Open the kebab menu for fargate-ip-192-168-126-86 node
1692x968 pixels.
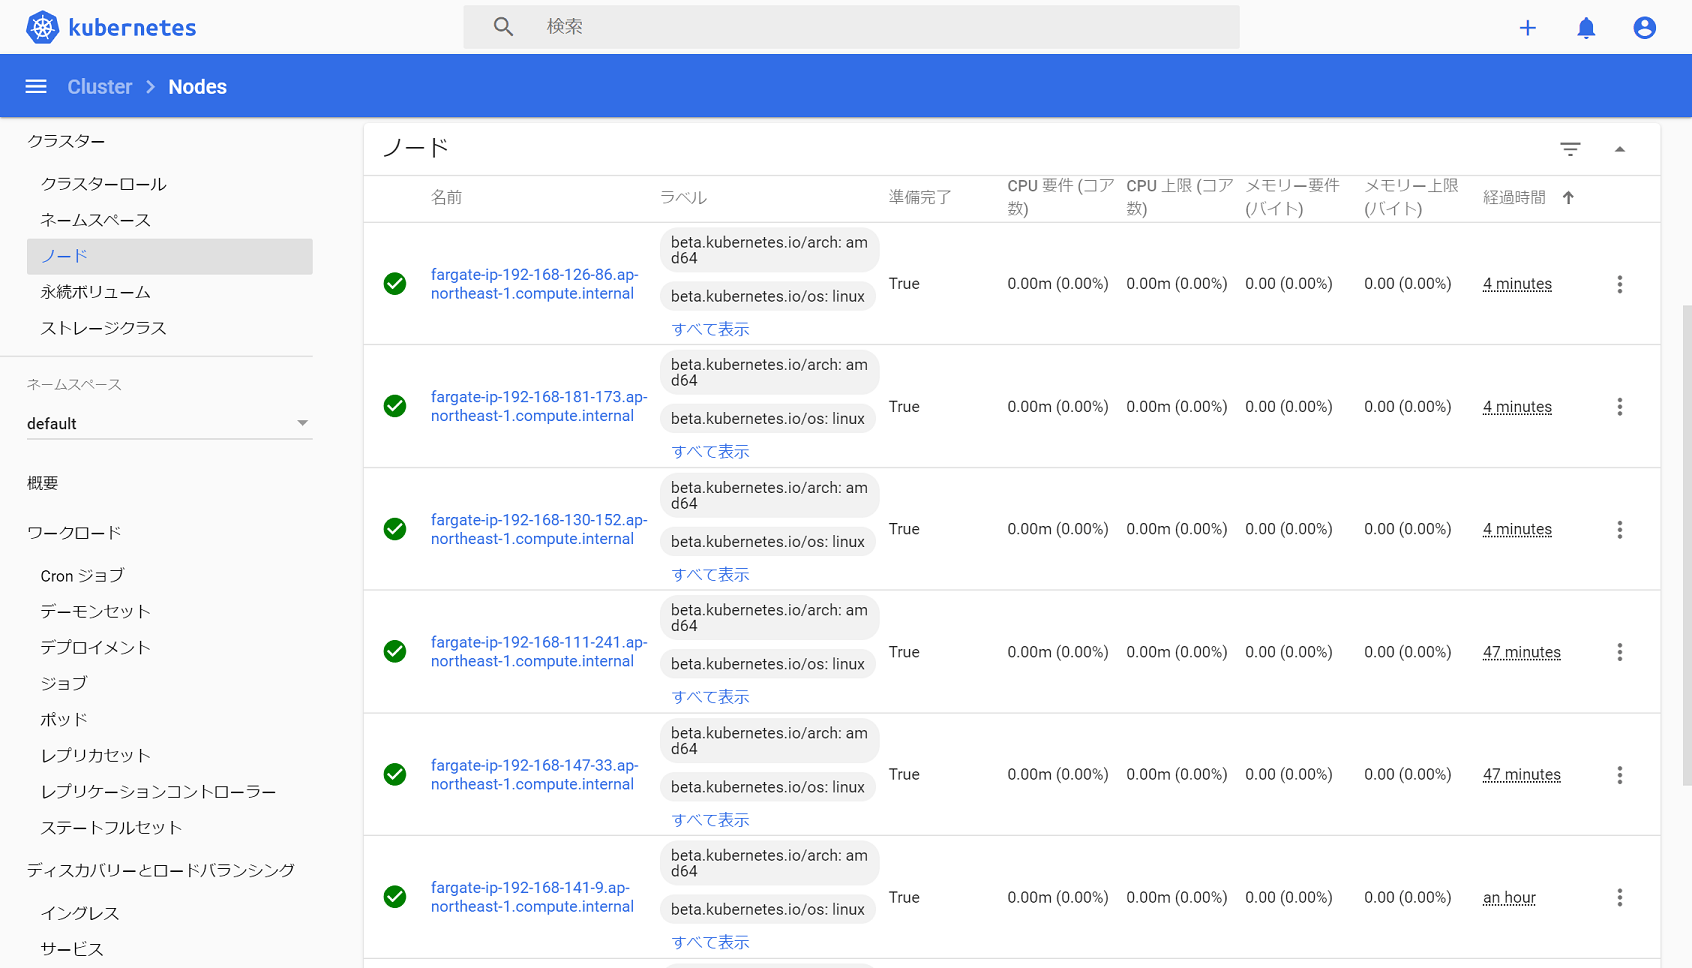[x=1620, y=284]
